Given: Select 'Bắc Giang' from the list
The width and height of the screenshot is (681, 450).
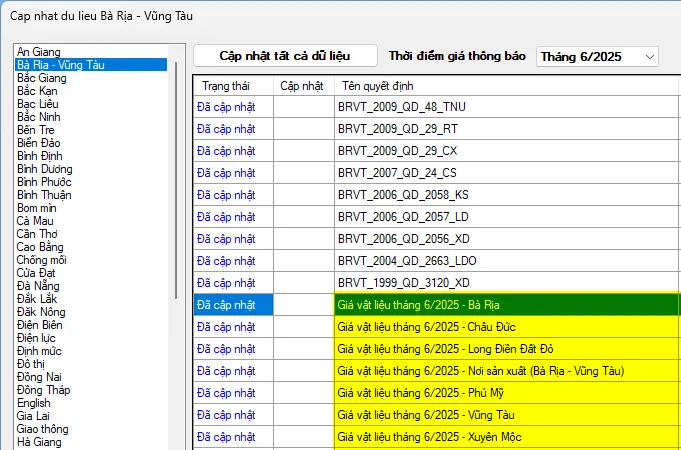Looking at the screenshot, I should [x=42, y=78].
